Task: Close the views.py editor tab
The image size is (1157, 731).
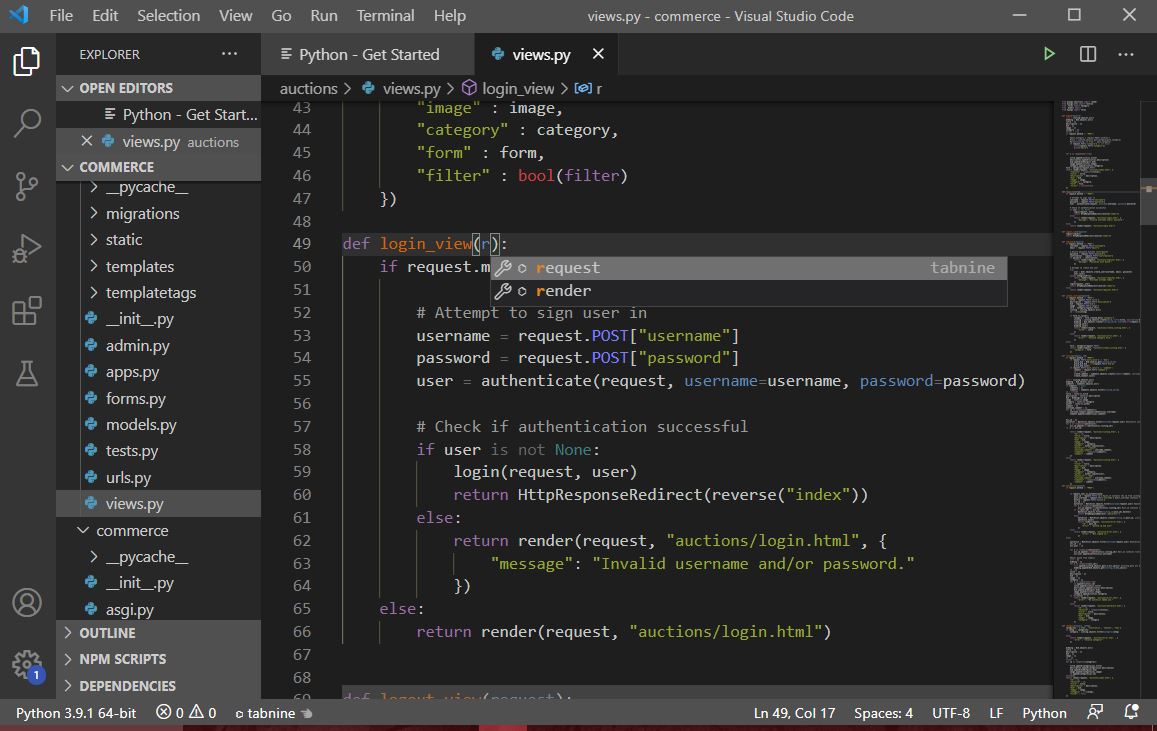Action: click(x=598, y=54)
